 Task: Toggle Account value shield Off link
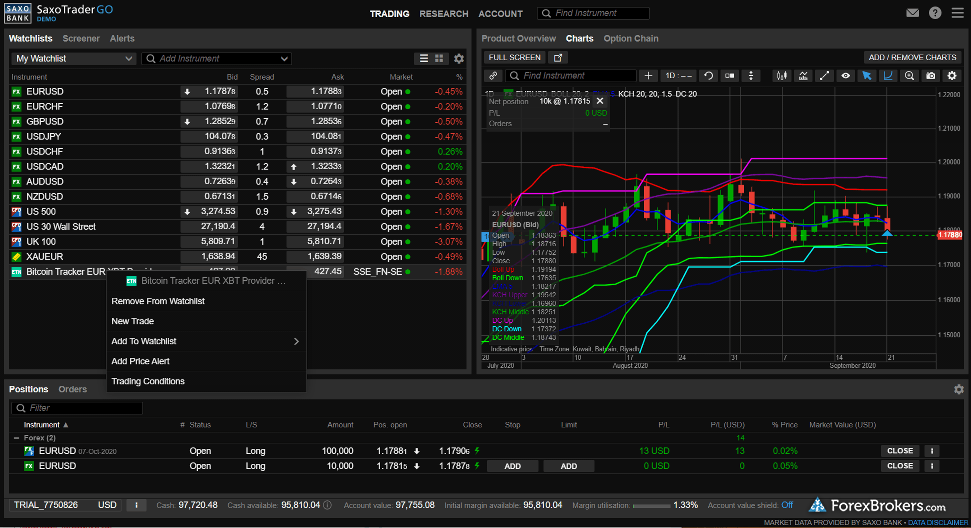tap(787, 505)
